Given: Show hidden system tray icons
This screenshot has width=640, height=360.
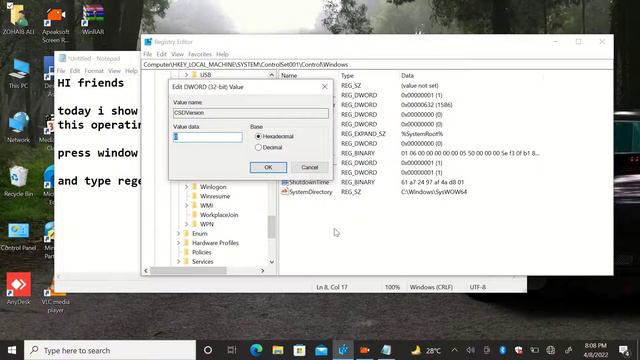Looking at the screenshot, I should click(454, 350).
